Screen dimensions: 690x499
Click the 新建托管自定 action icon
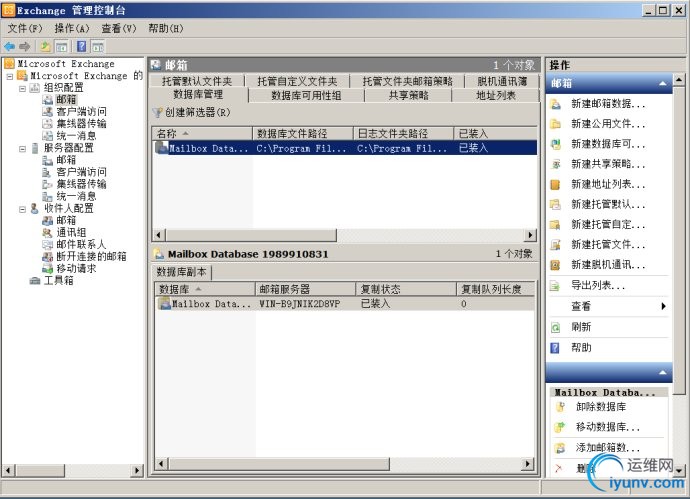[556, 224]
